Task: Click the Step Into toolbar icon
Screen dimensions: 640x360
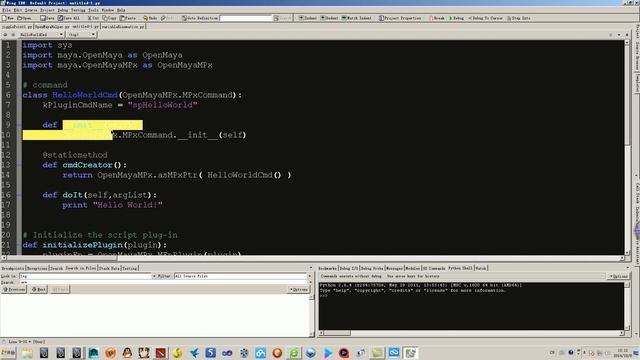Action: click(x=518, y=18)
